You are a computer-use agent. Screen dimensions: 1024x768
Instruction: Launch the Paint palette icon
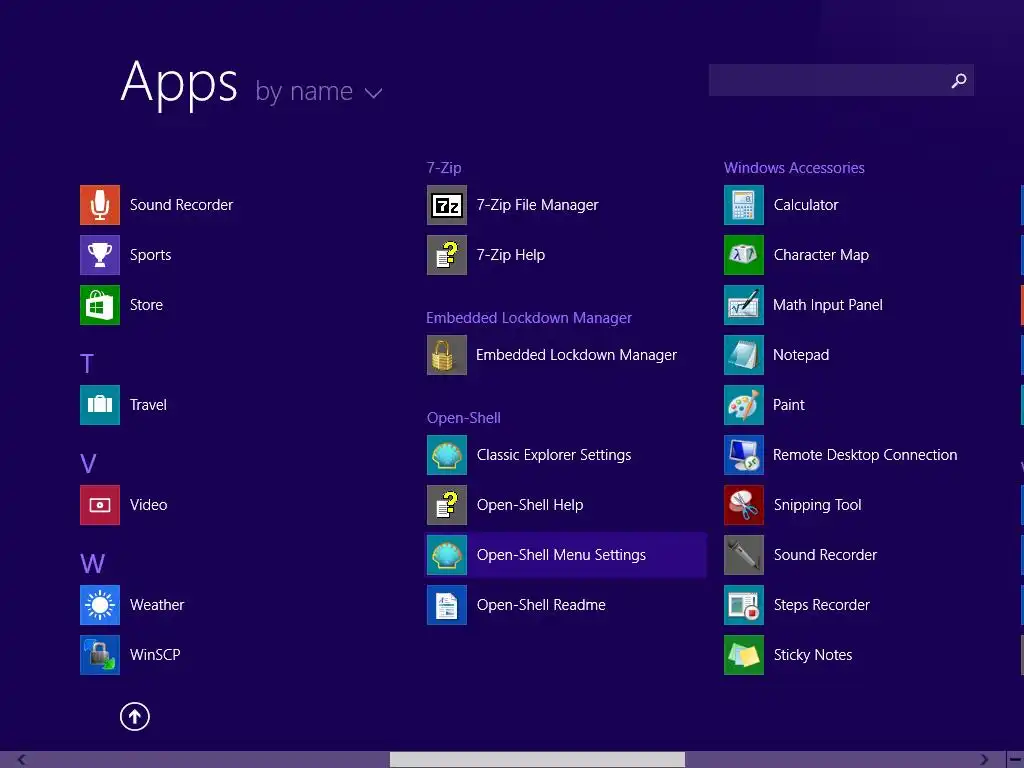pyautogui.click(x=744, y=405)
